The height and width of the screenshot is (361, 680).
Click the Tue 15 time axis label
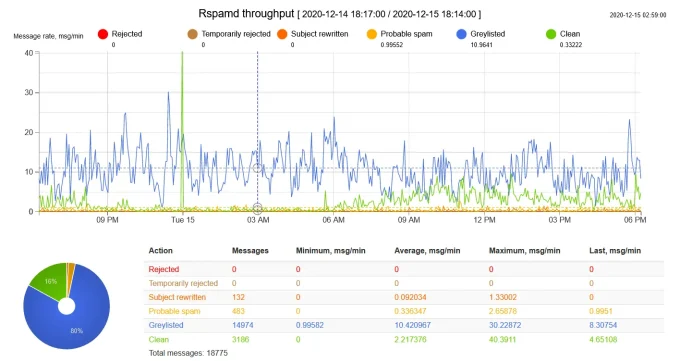(183, 220)
